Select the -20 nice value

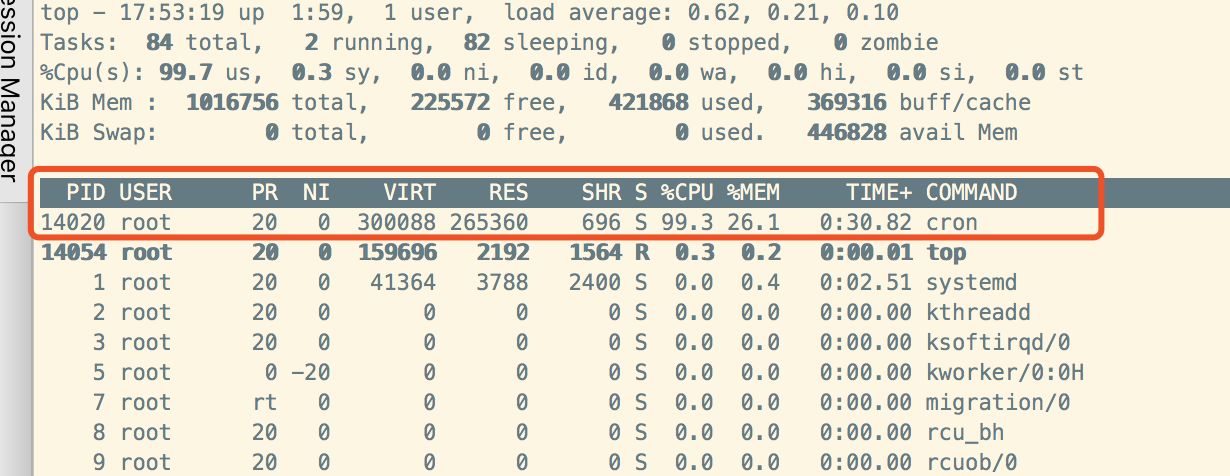coord(311,372)
